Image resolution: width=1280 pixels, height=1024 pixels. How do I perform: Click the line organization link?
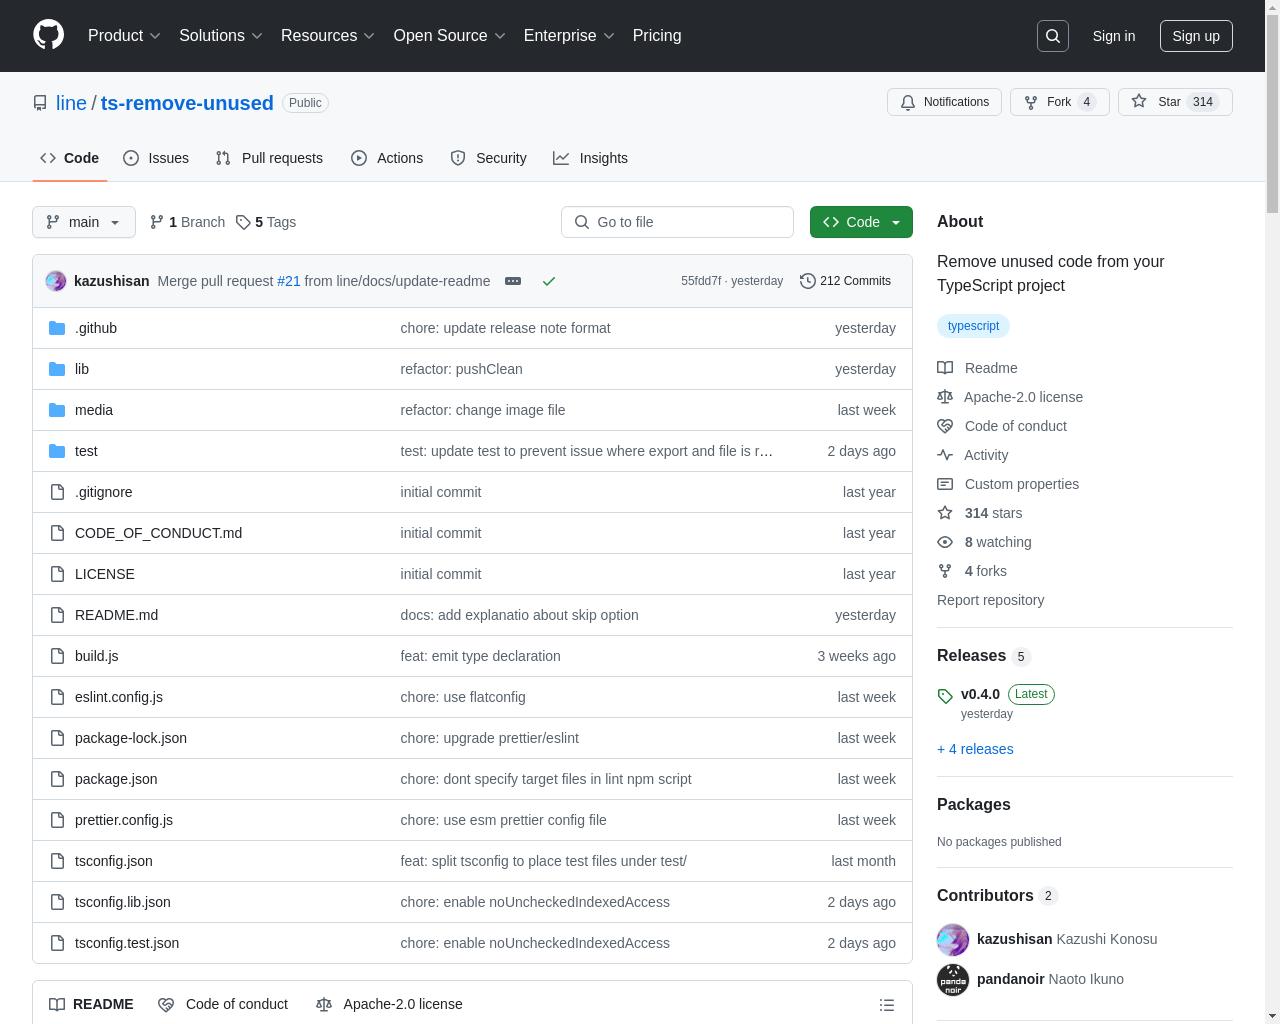pyautogui.click(x=71, y=103)
